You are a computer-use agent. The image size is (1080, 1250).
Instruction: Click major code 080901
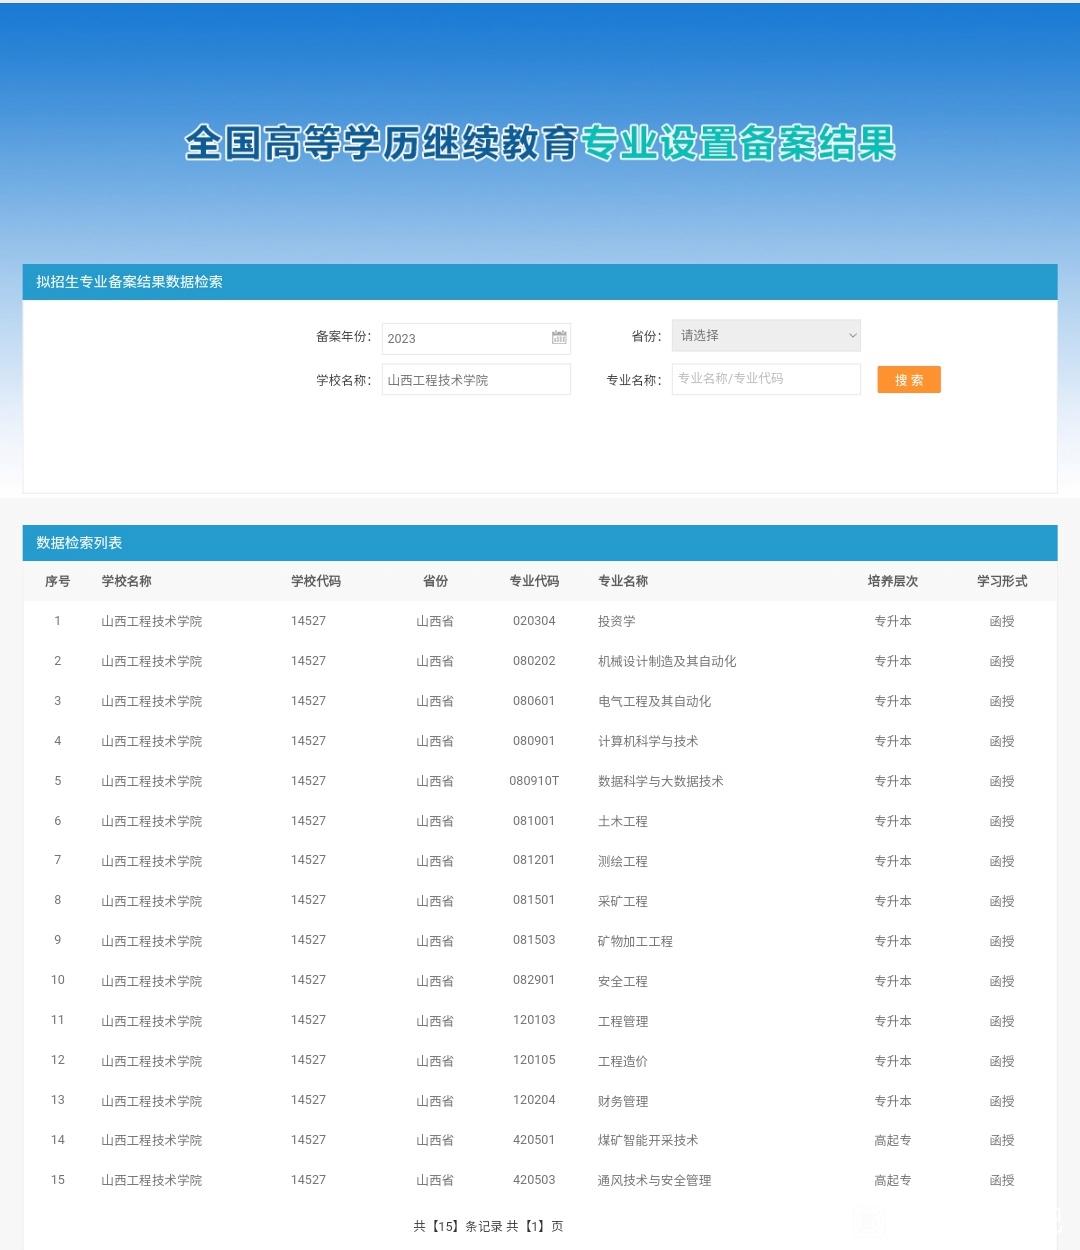coord(534,741)
